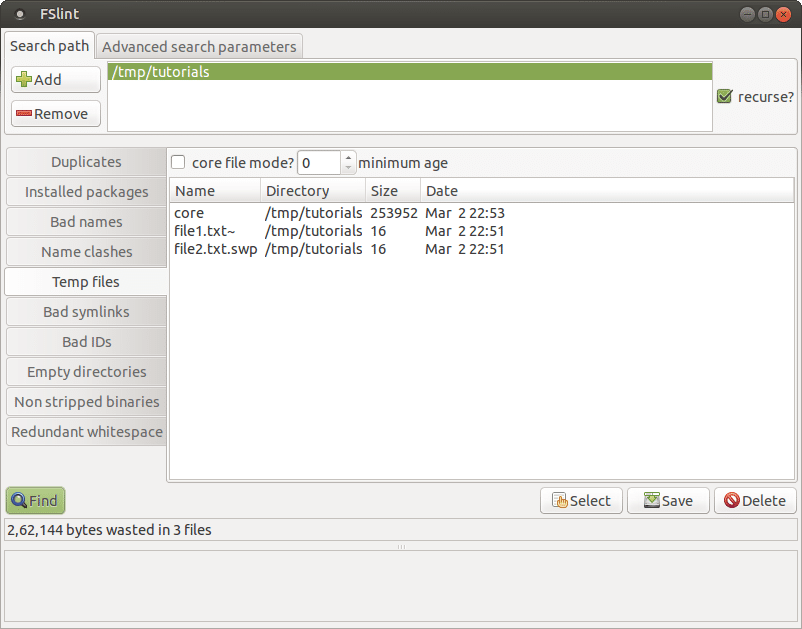Open Bad names section

click(86, 222)
